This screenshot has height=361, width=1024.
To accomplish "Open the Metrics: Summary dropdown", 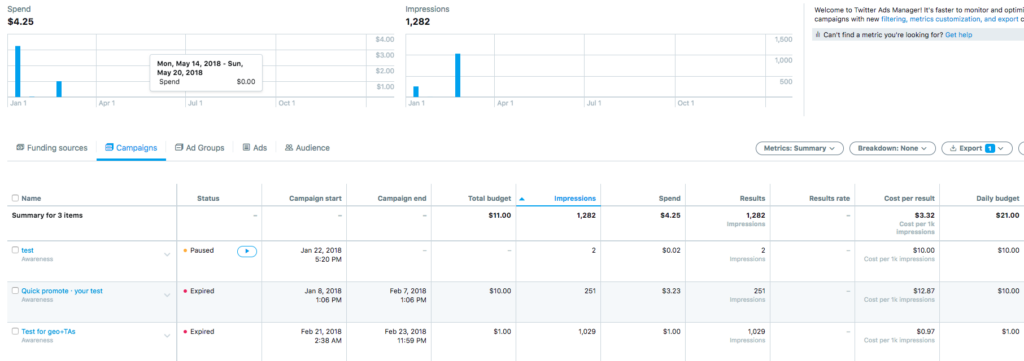I will click(x=799, y=148).
